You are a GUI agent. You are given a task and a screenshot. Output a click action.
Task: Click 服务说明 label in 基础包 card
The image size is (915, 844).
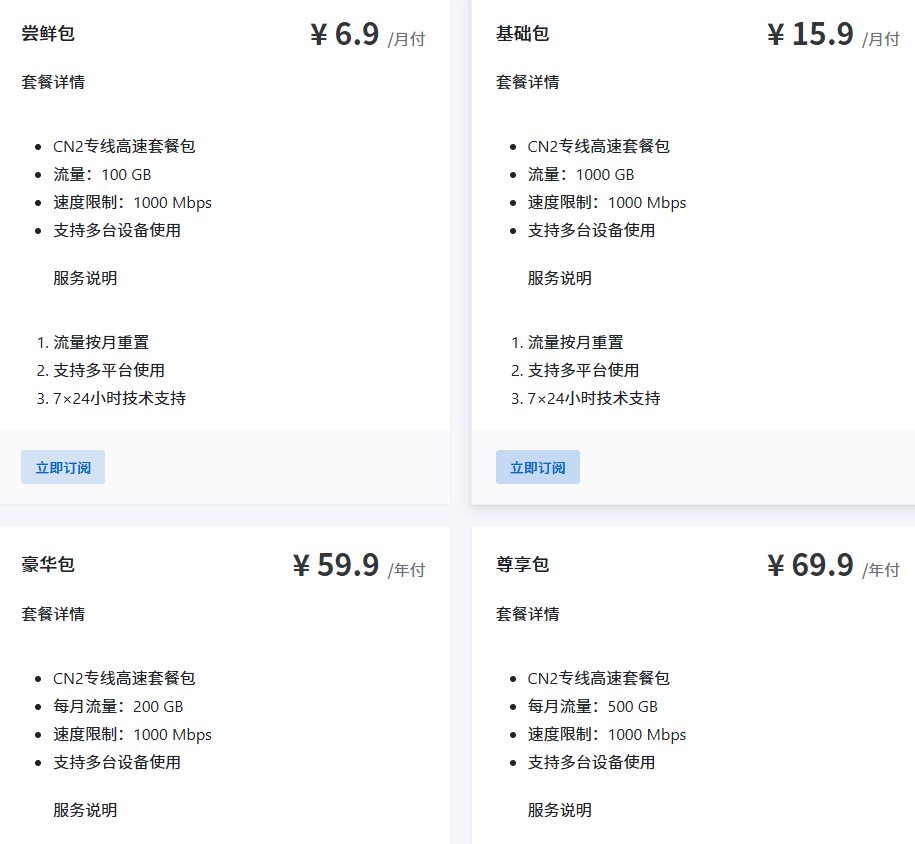pyautogui.click(x=559, y=278)
